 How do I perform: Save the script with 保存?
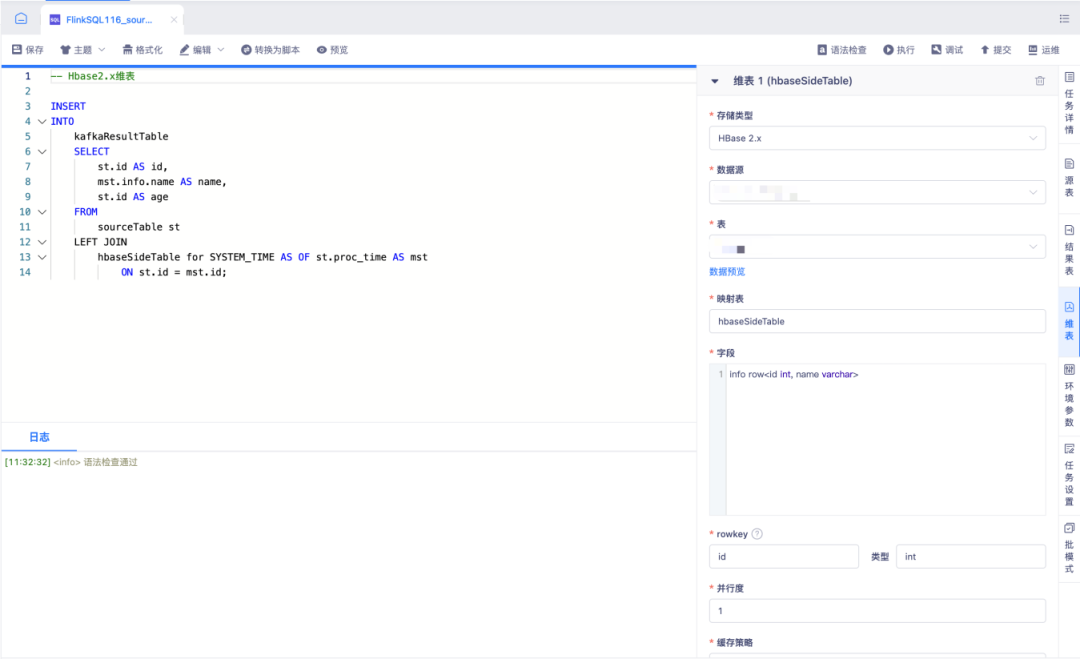point(28,50)
